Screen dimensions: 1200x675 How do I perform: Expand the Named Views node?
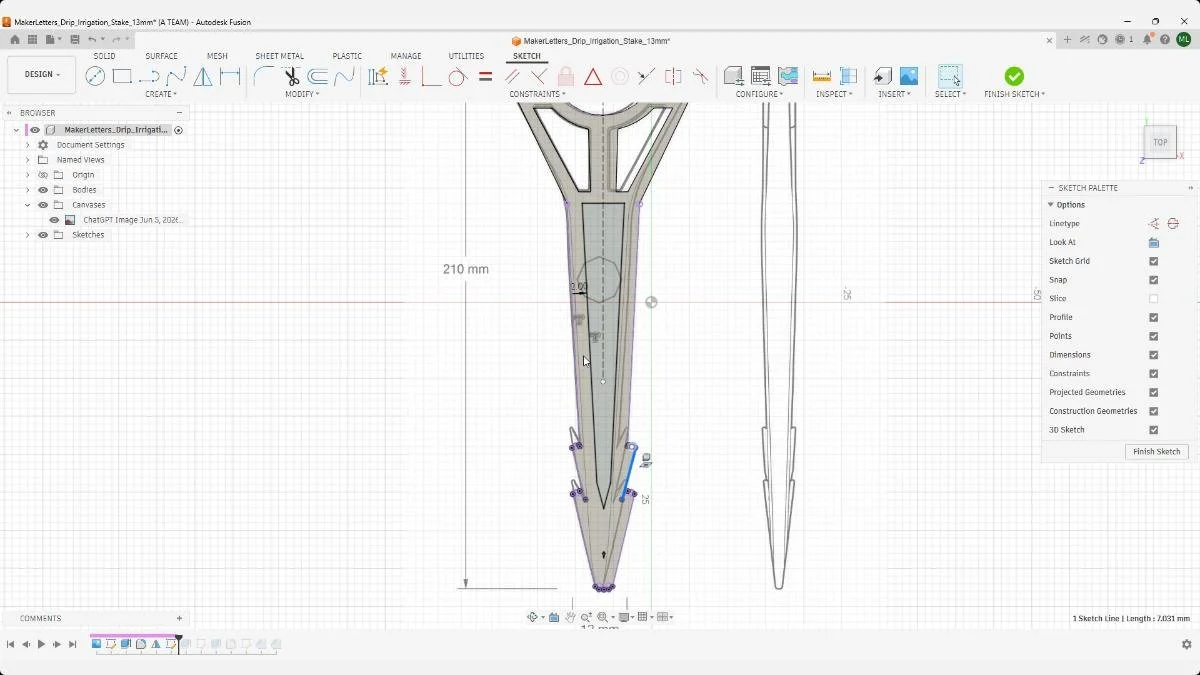tap(27, 160)
